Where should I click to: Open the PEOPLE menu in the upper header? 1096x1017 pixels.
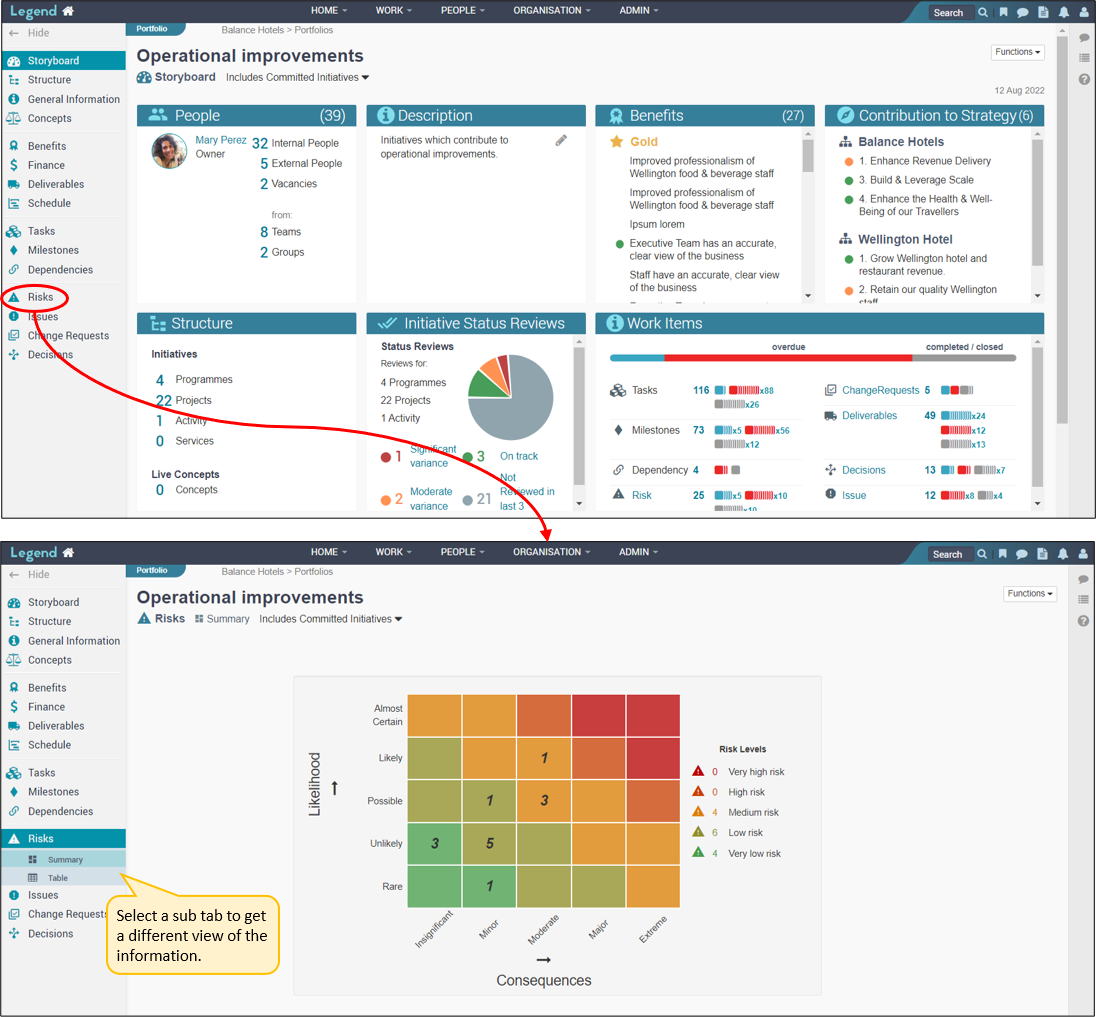point(462,10)
